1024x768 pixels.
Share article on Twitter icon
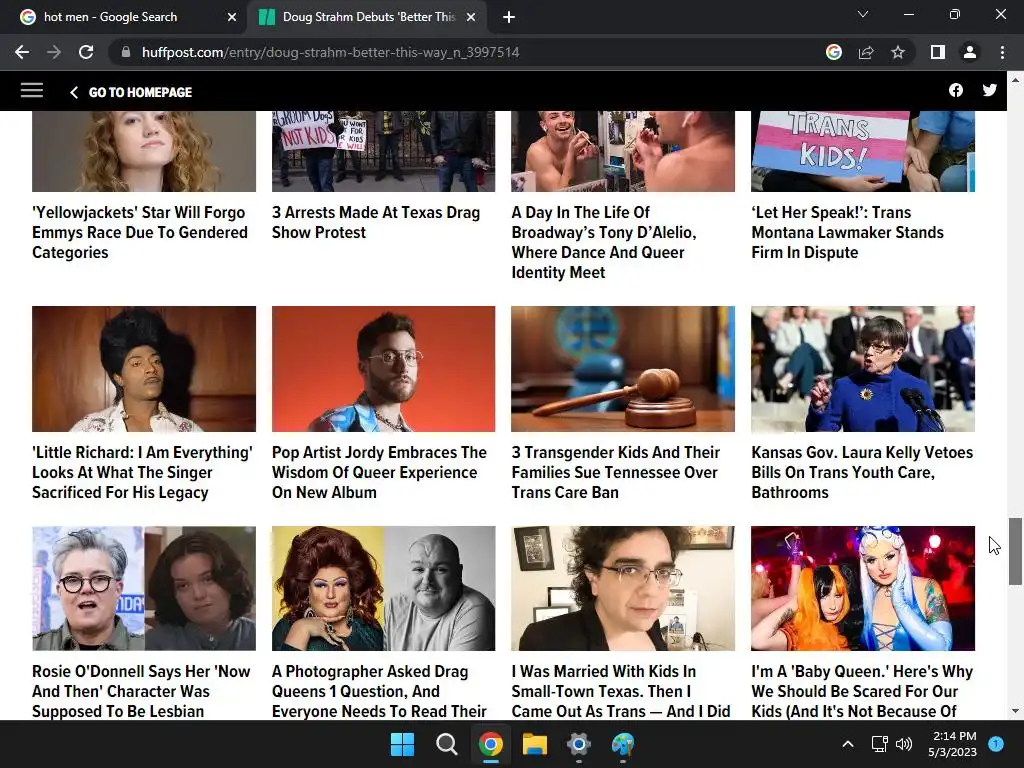(x=989, y=91)
